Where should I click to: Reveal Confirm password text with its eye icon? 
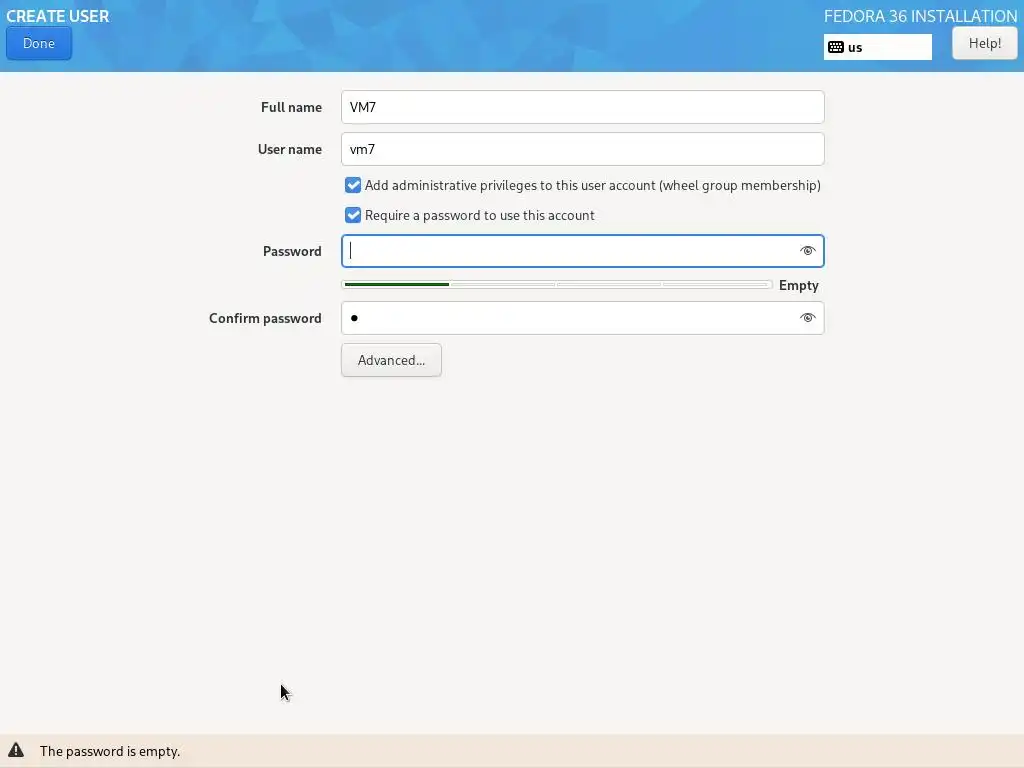tap(807, 318)
